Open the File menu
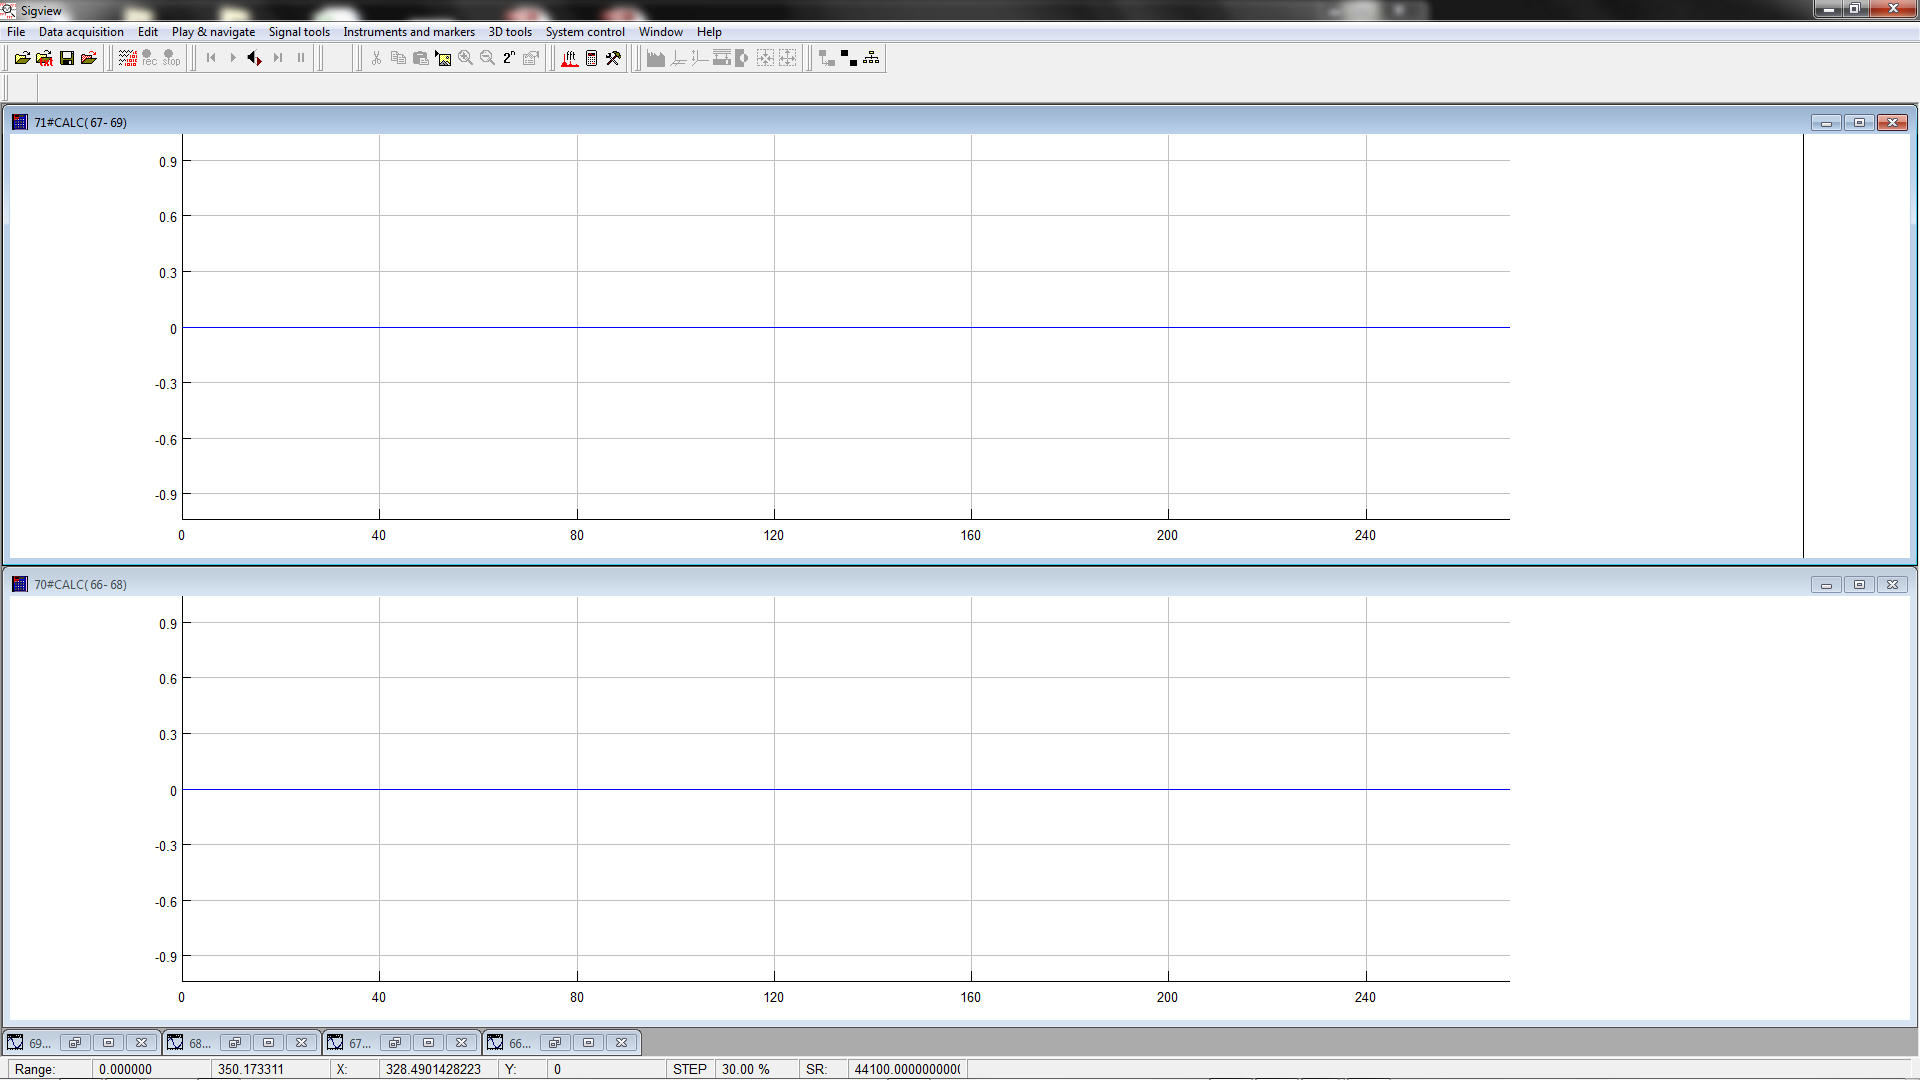Image resolution: width=1920 pixels, height=1080 pixels. click(x=16, y=32)
